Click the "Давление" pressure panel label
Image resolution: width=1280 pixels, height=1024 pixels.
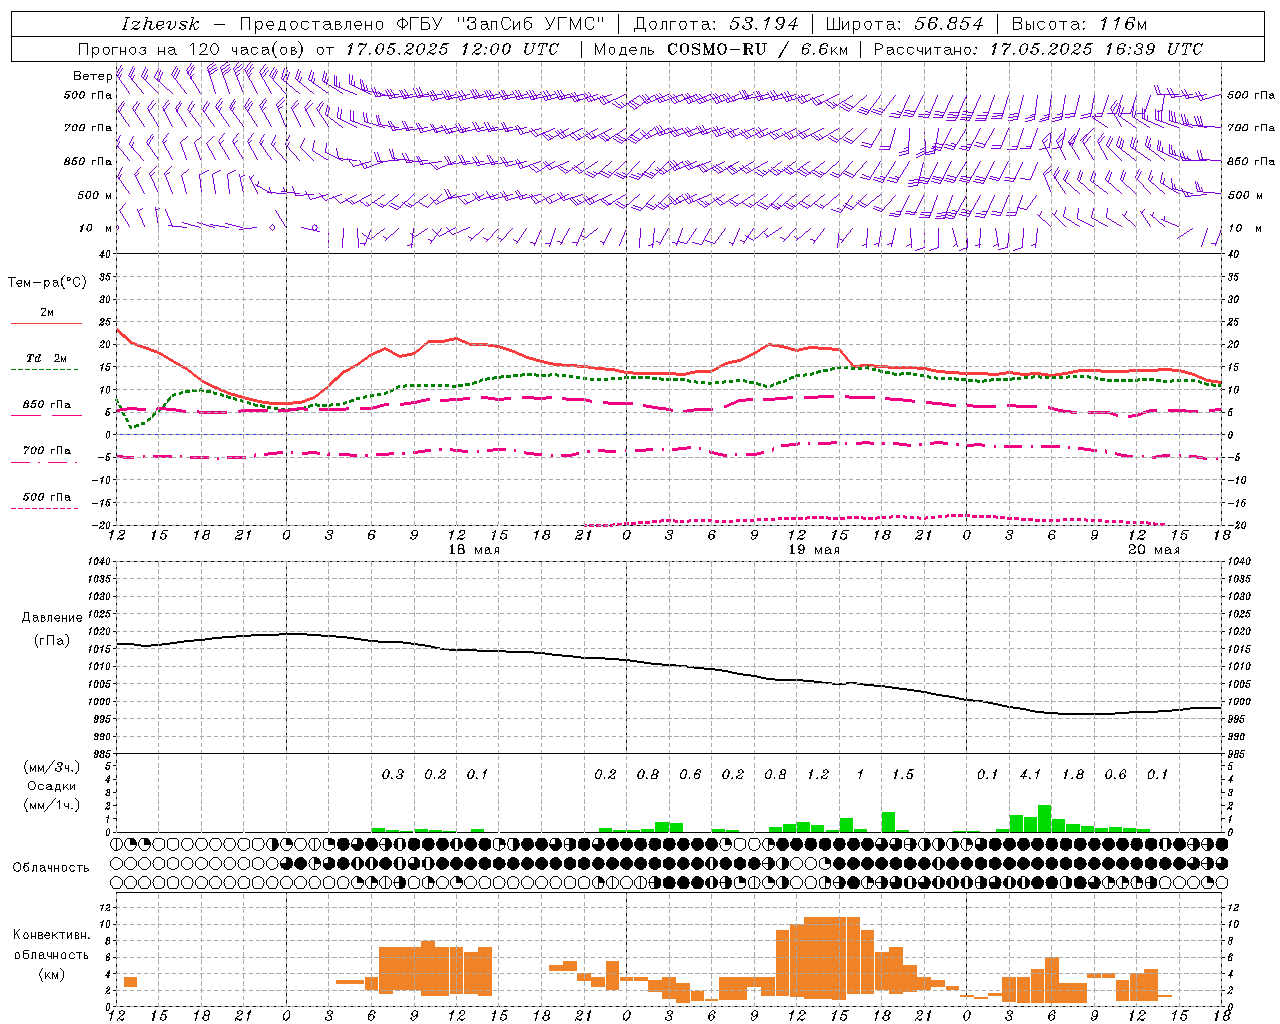(x=52, y=618)
